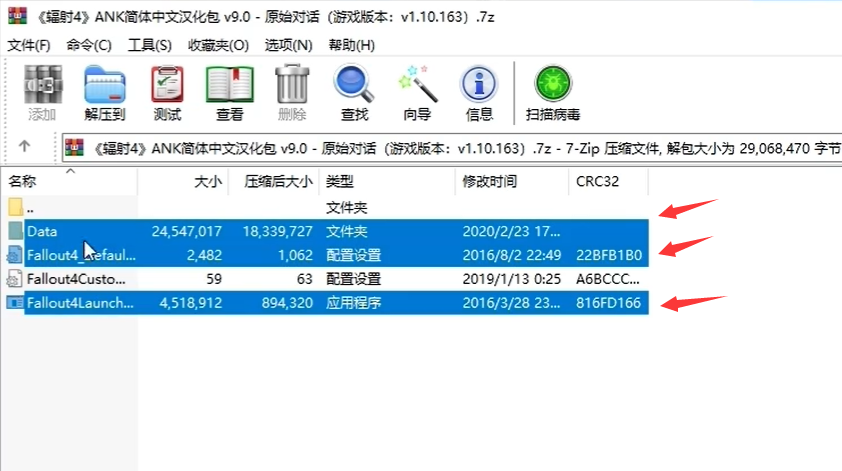Click the WinRAR icon in title bar
Screen dimensions: 842x471
click(17, 16)
